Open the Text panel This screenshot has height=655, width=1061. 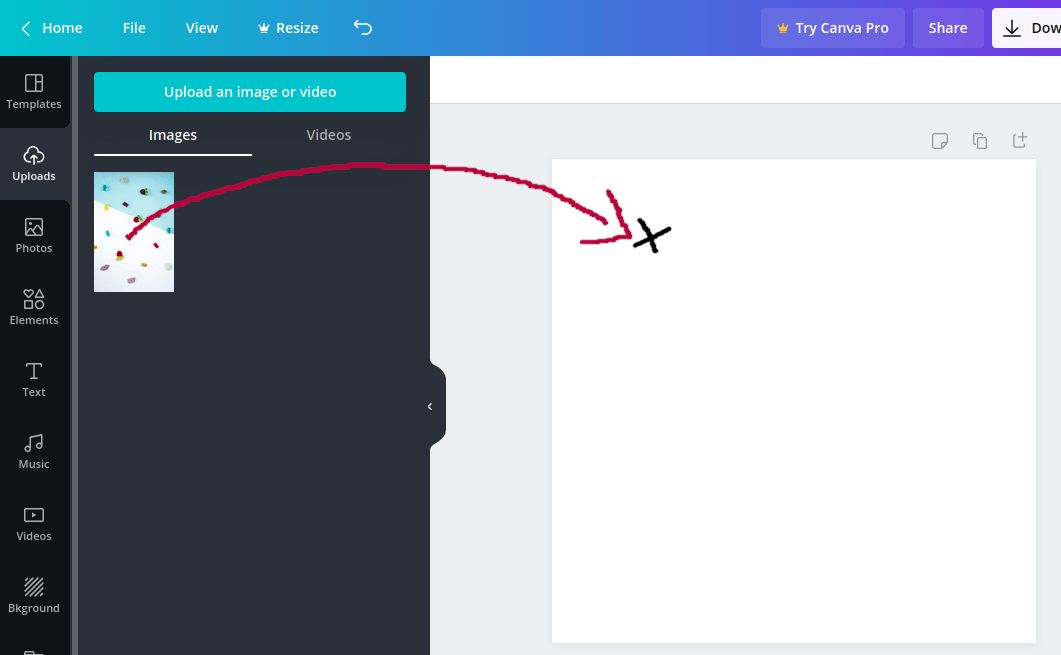pyautogui.click(x=34, y=378)
